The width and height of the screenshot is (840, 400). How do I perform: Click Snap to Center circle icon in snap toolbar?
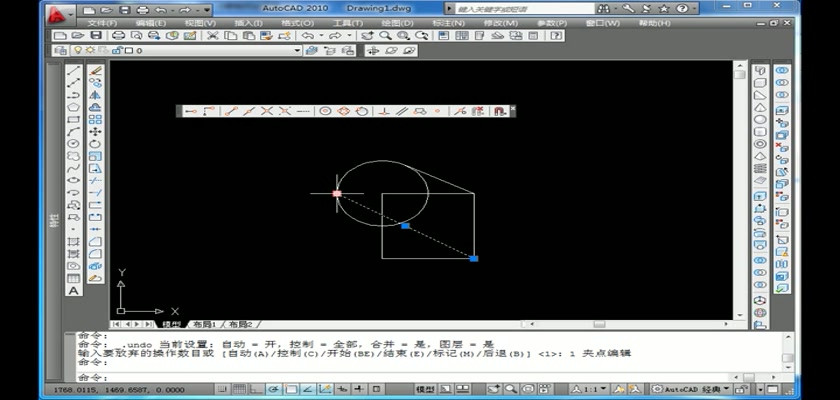[x=325, y=111]
